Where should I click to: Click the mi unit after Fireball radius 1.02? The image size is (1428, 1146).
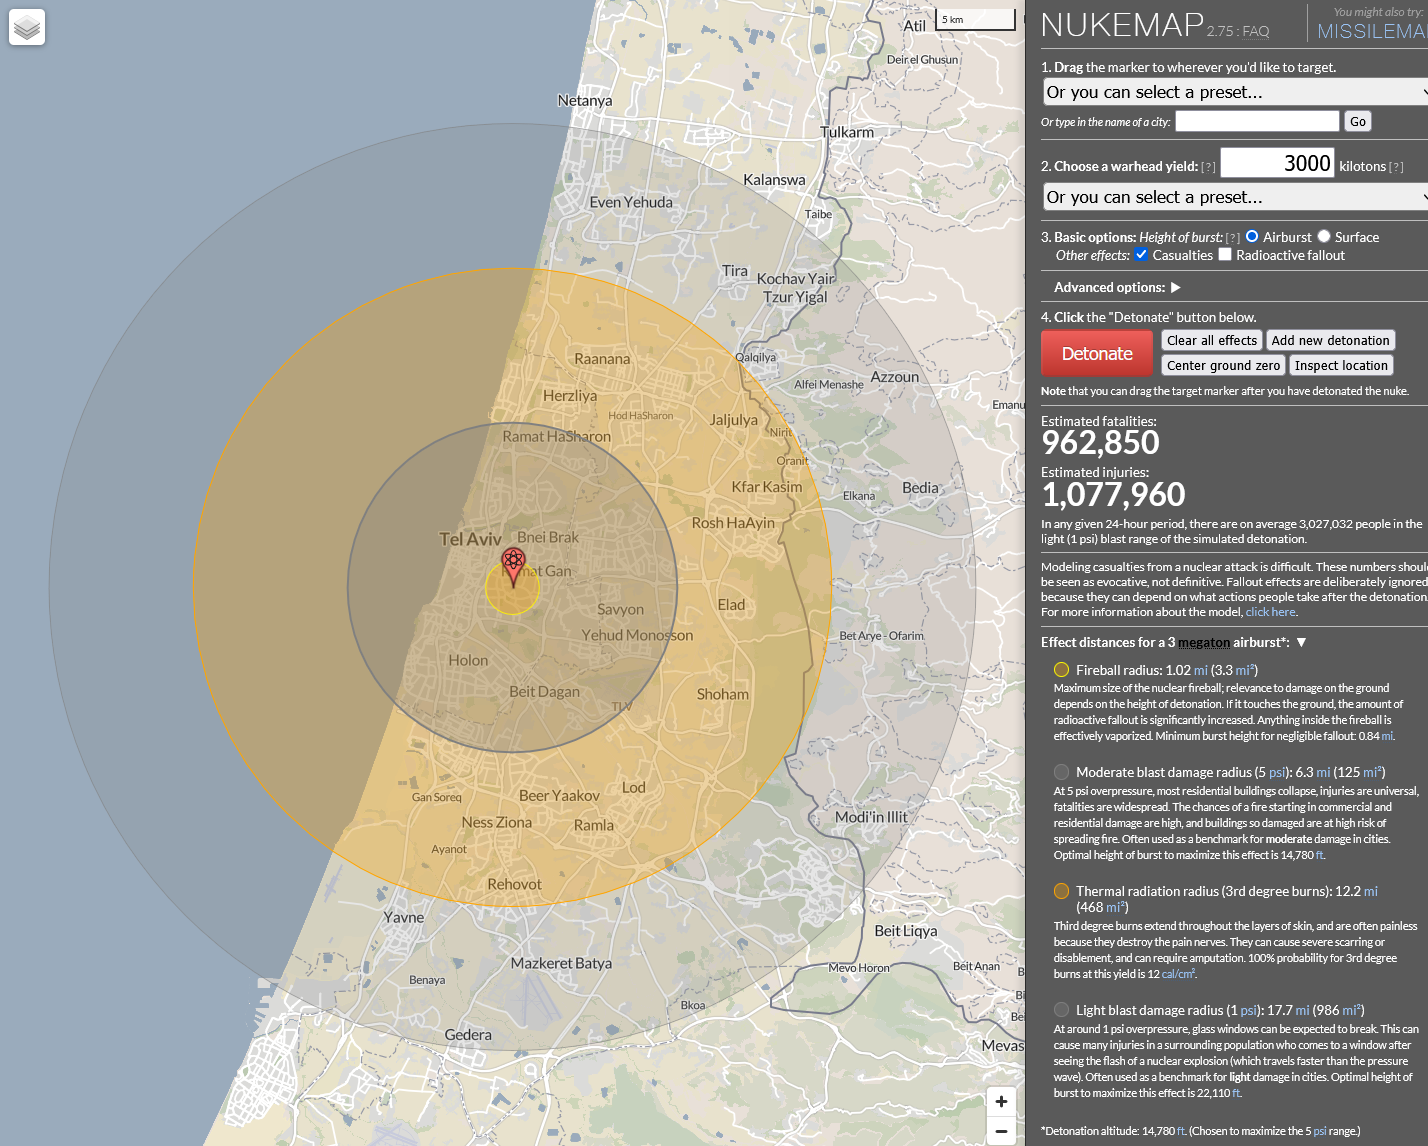pos(1201,670)
